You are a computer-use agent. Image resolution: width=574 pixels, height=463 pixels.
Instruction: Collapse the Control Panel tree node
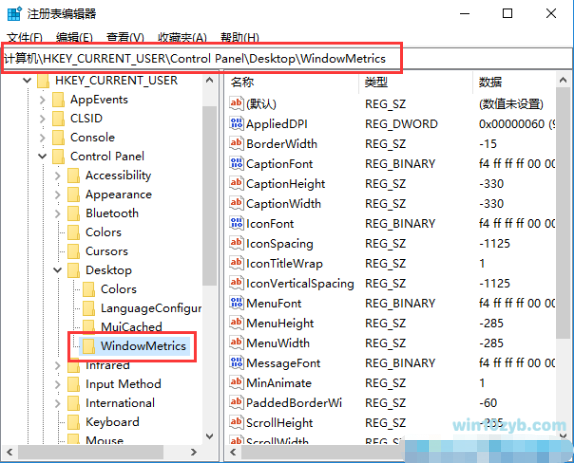point(42,156)
